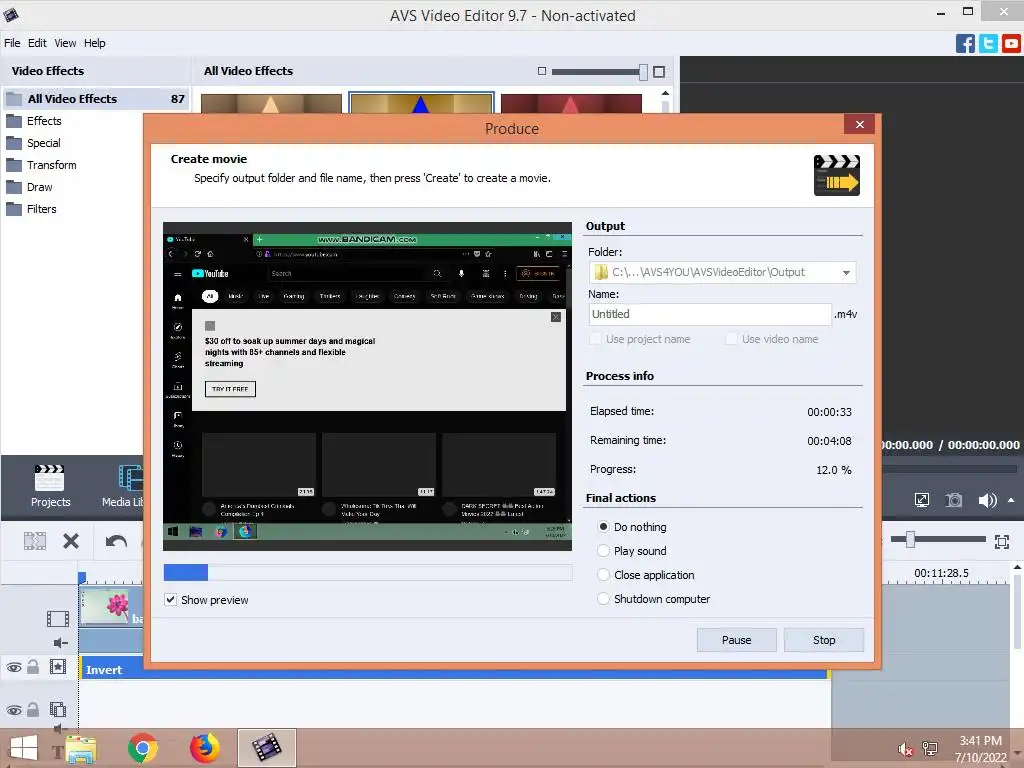Image resolution: width=1024 pixels, height=768 pixels.
Task: Open Firefox from the taskbar
Action: point(204,748)
